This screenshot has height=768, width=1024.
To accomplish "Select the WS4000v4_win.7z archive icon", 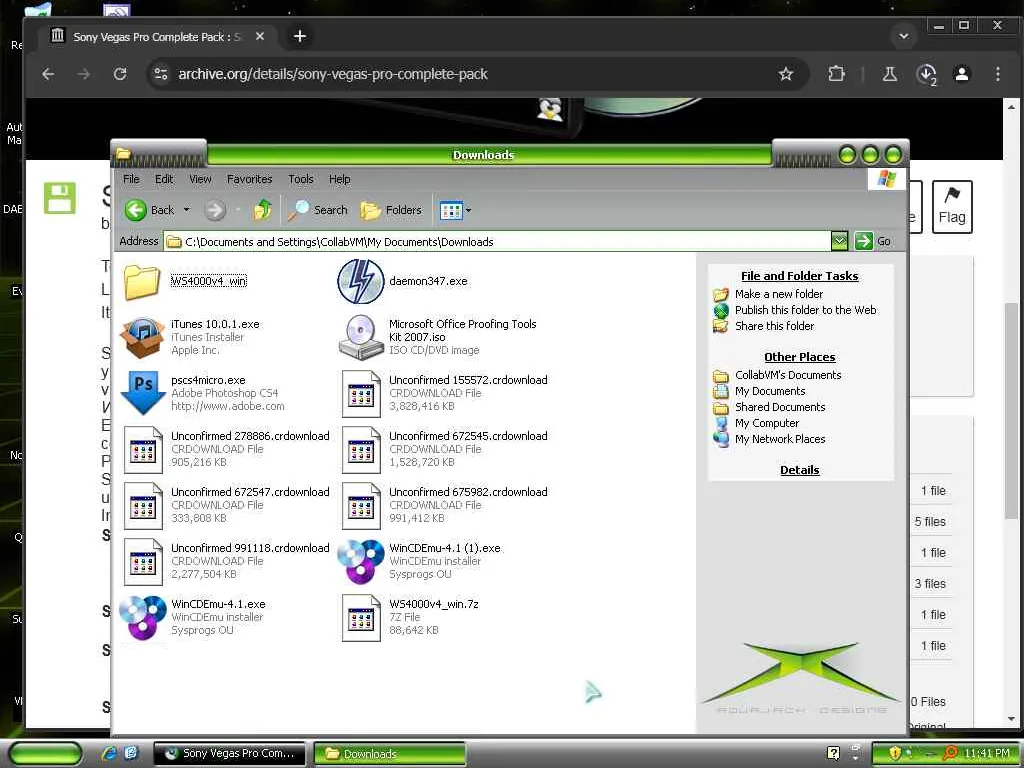I will (x=361, y=618).
